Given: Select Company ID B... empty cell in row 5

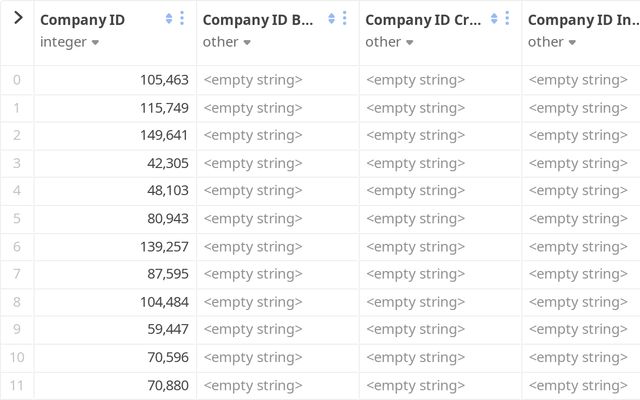Looking at the screenshot, I should (x=277, y=218).
